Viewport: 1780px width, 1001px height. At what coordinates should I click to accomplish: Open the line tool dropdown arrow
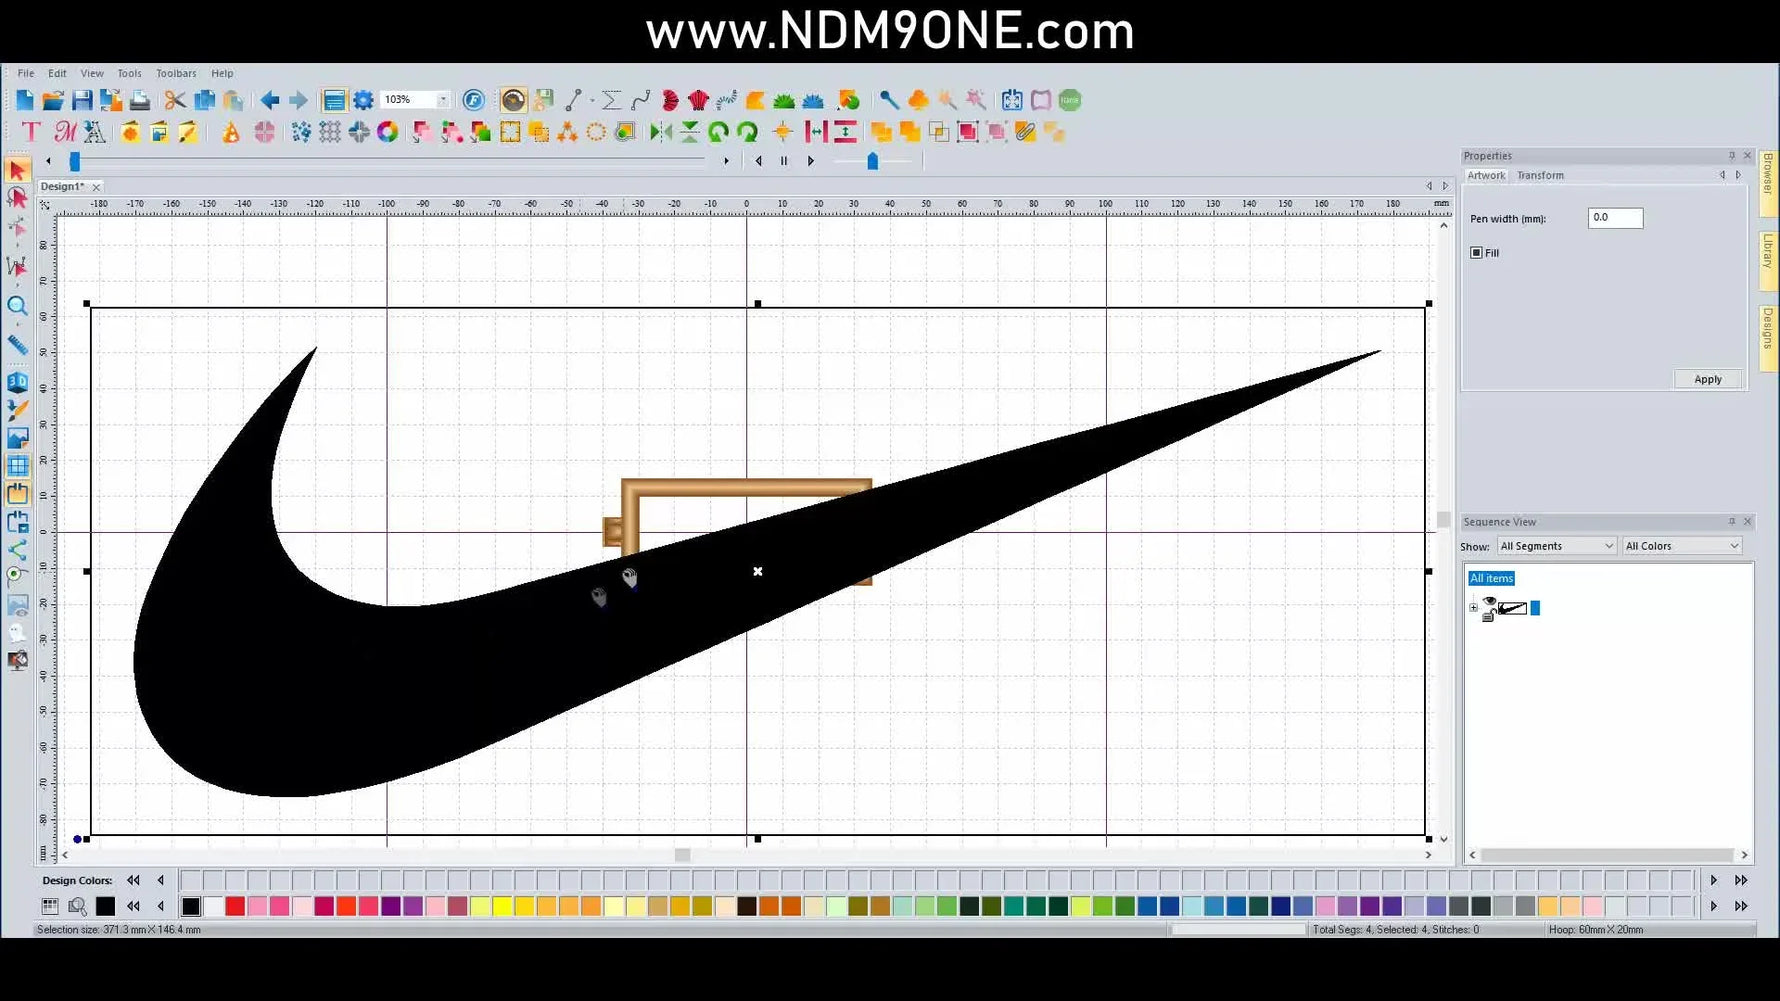point(591,100)
